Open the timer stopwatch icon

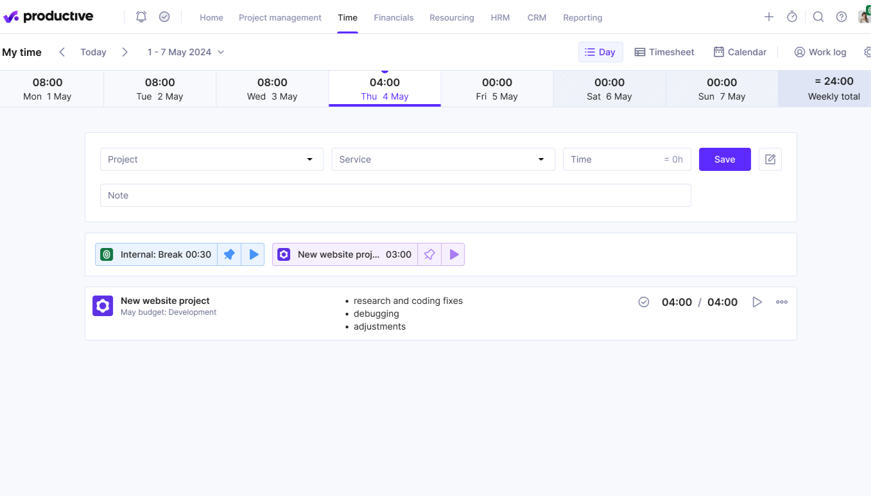click(x=792, y=17)
